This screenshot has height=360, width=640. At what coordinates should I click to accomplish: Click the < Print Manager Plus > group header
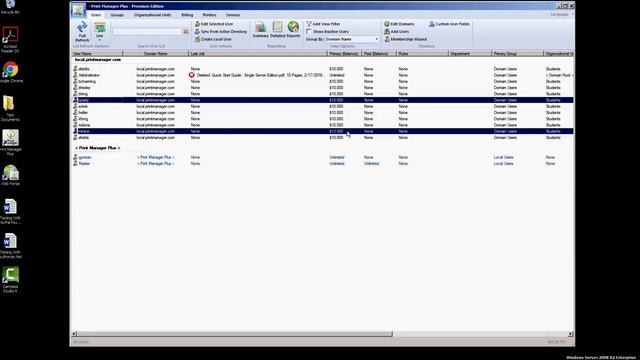point(98,148)
